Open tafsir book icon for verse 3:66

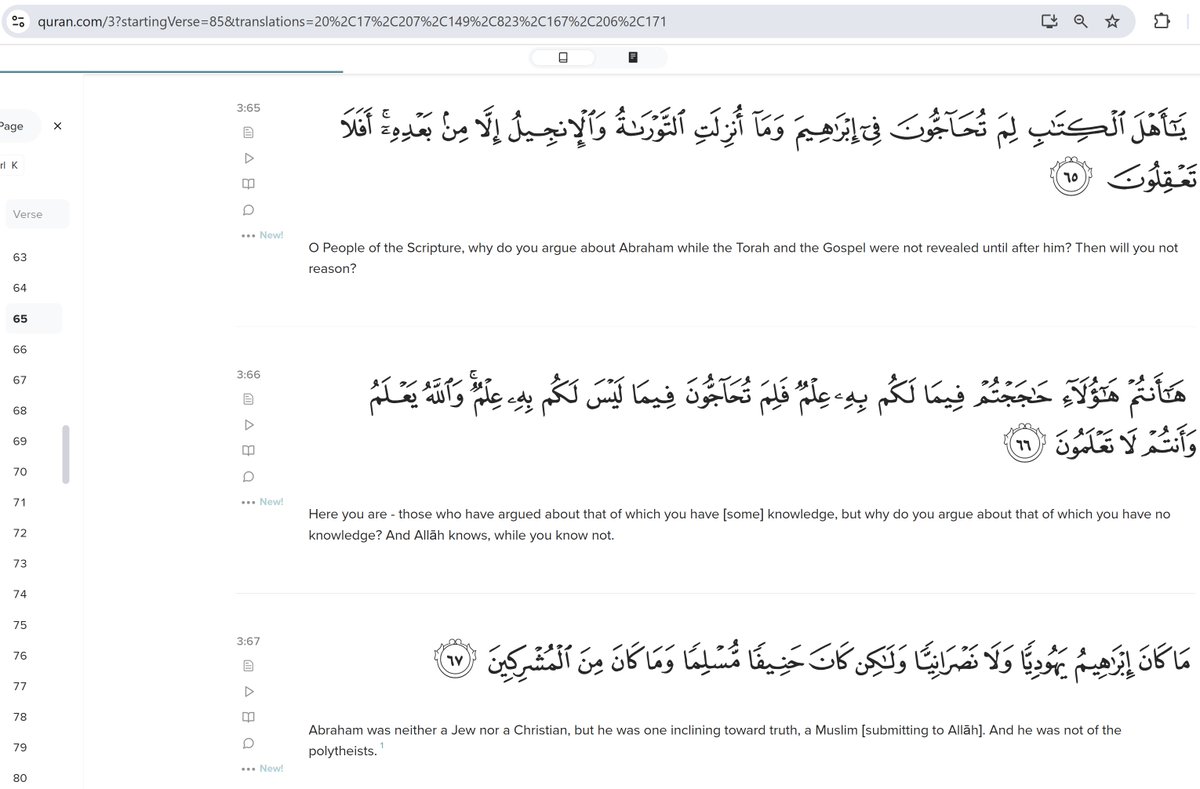point(248,450)
